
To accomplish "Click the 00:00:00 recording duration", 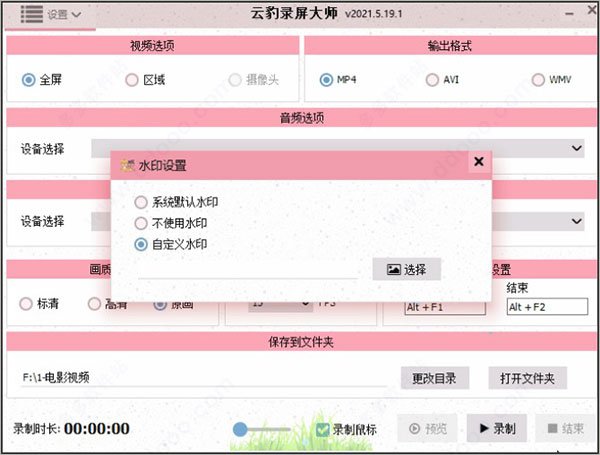I will (97, 429).
